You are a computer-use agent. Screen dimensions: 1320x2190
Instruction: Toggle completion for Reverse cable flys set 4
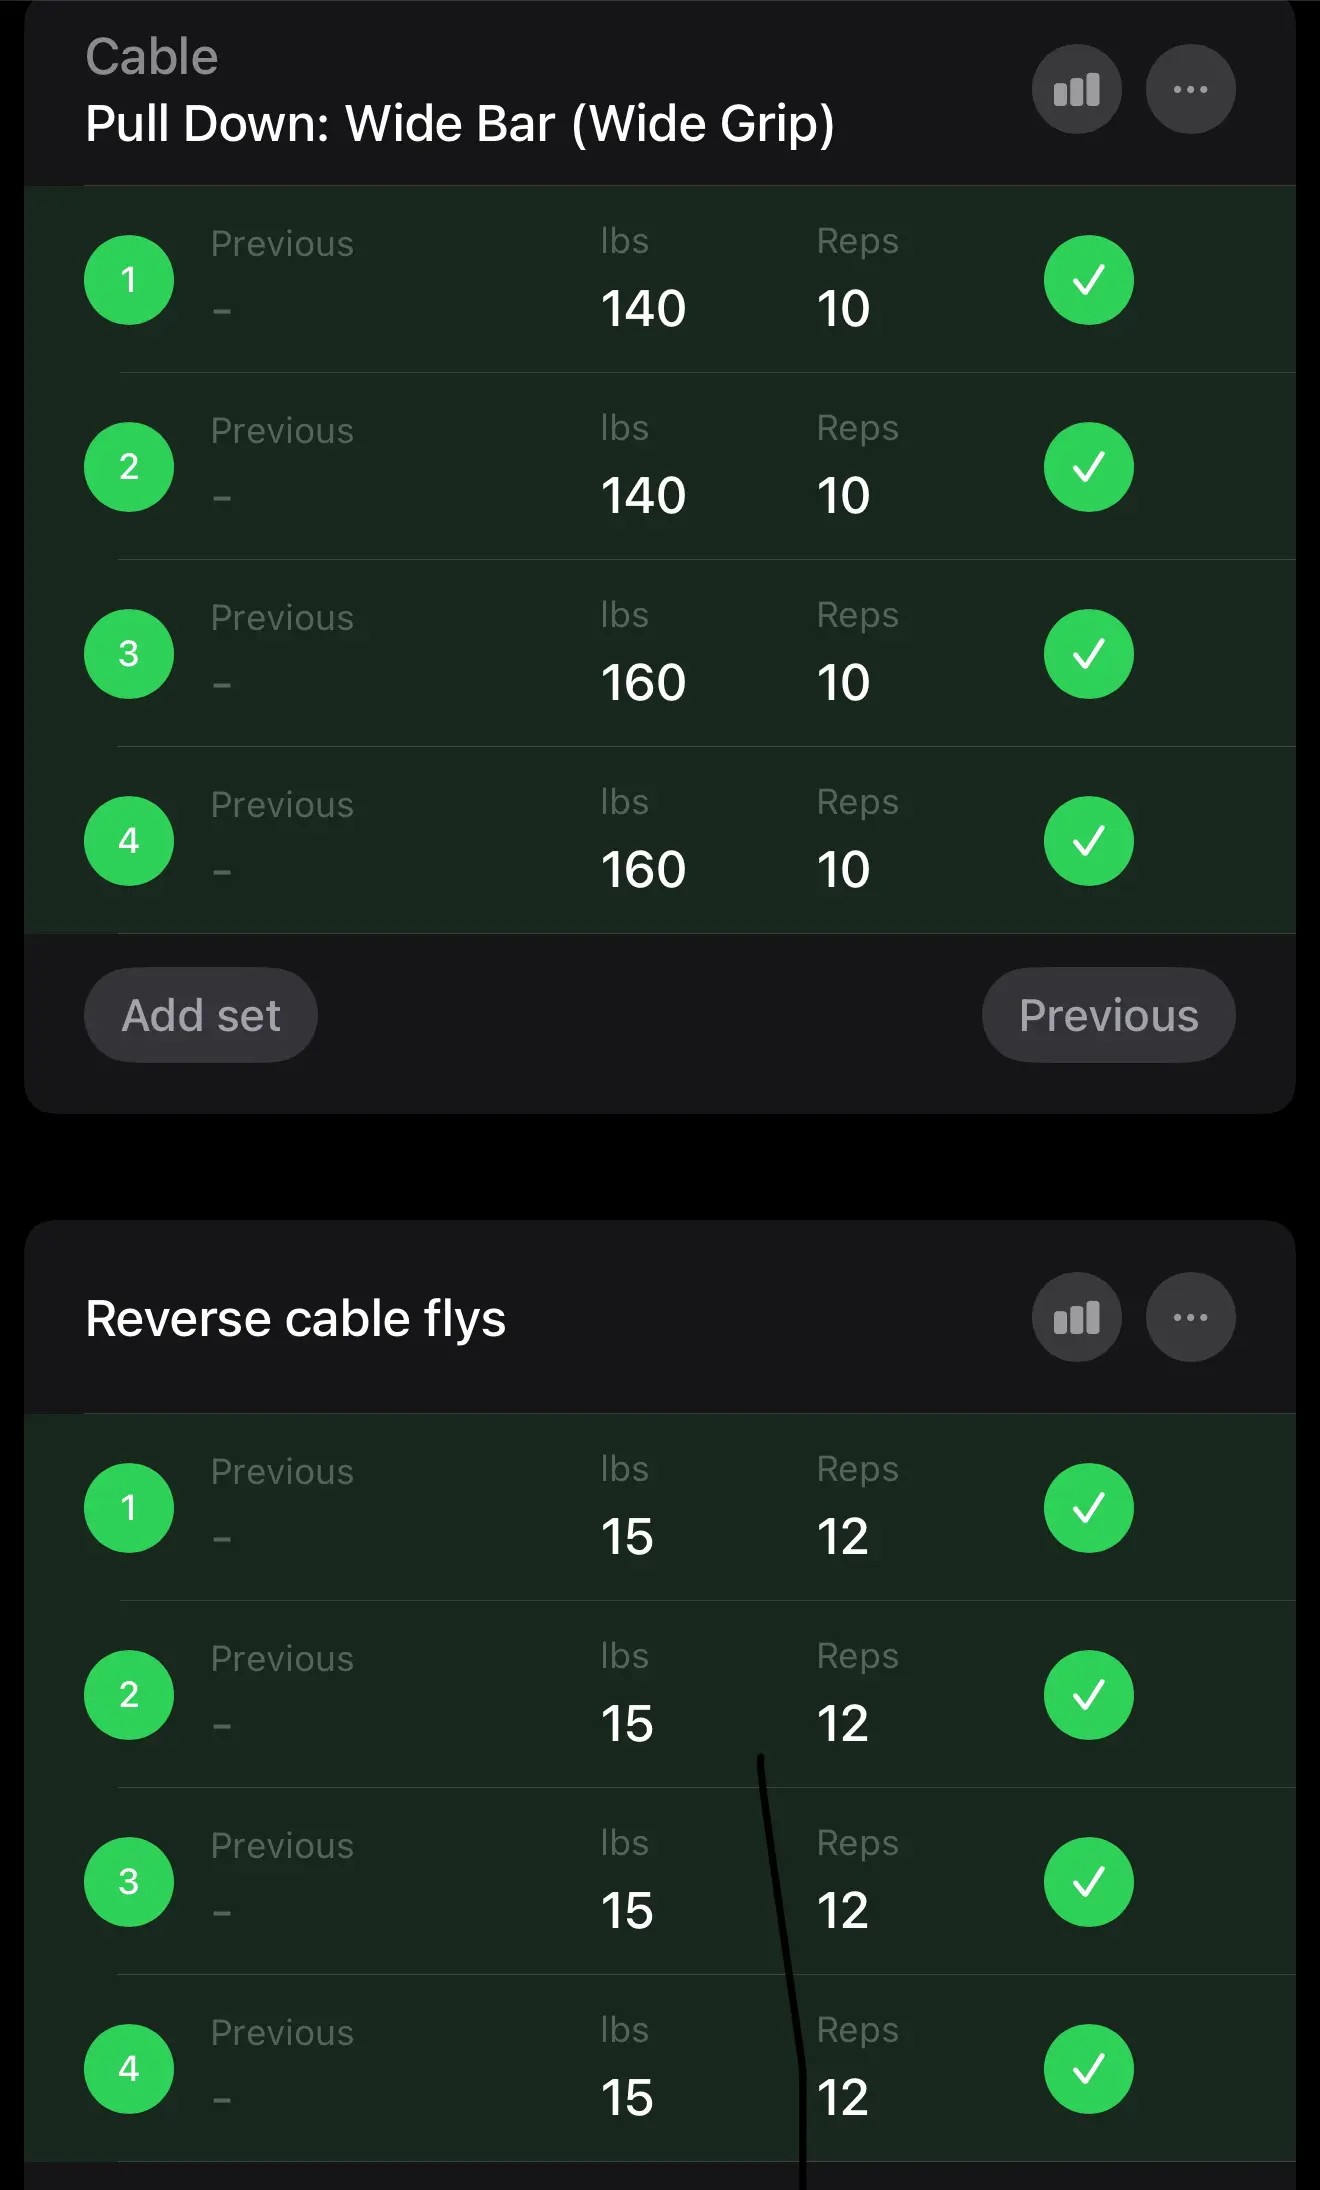click(1088, 2069)
